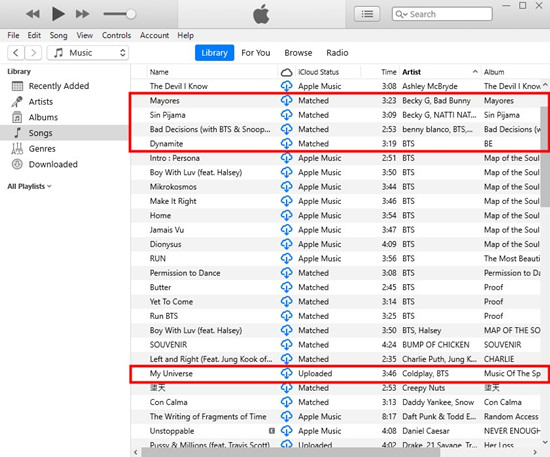Screen dimensions: 550x457
Task: Select Artists in the sidebar
Action: click(x=41, y=102)
